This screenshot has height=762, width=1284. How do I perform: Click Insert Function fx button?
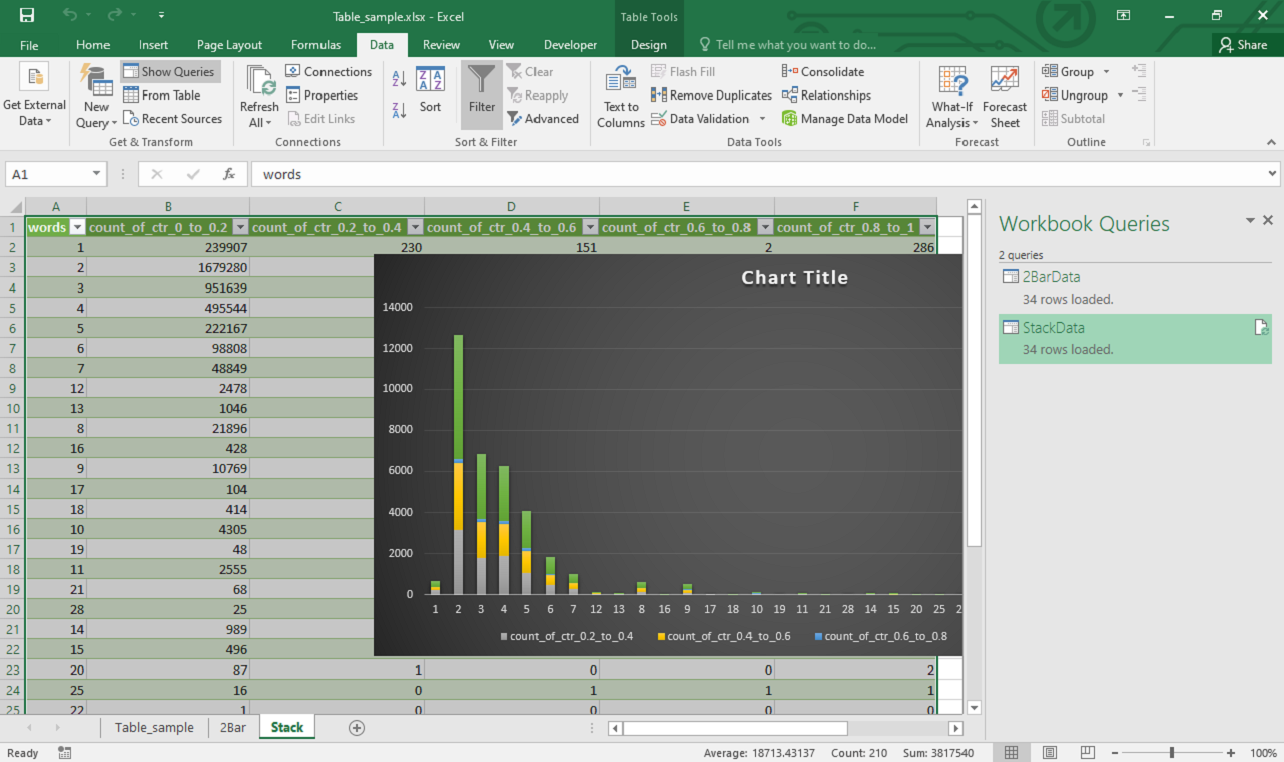pos(229,174)
